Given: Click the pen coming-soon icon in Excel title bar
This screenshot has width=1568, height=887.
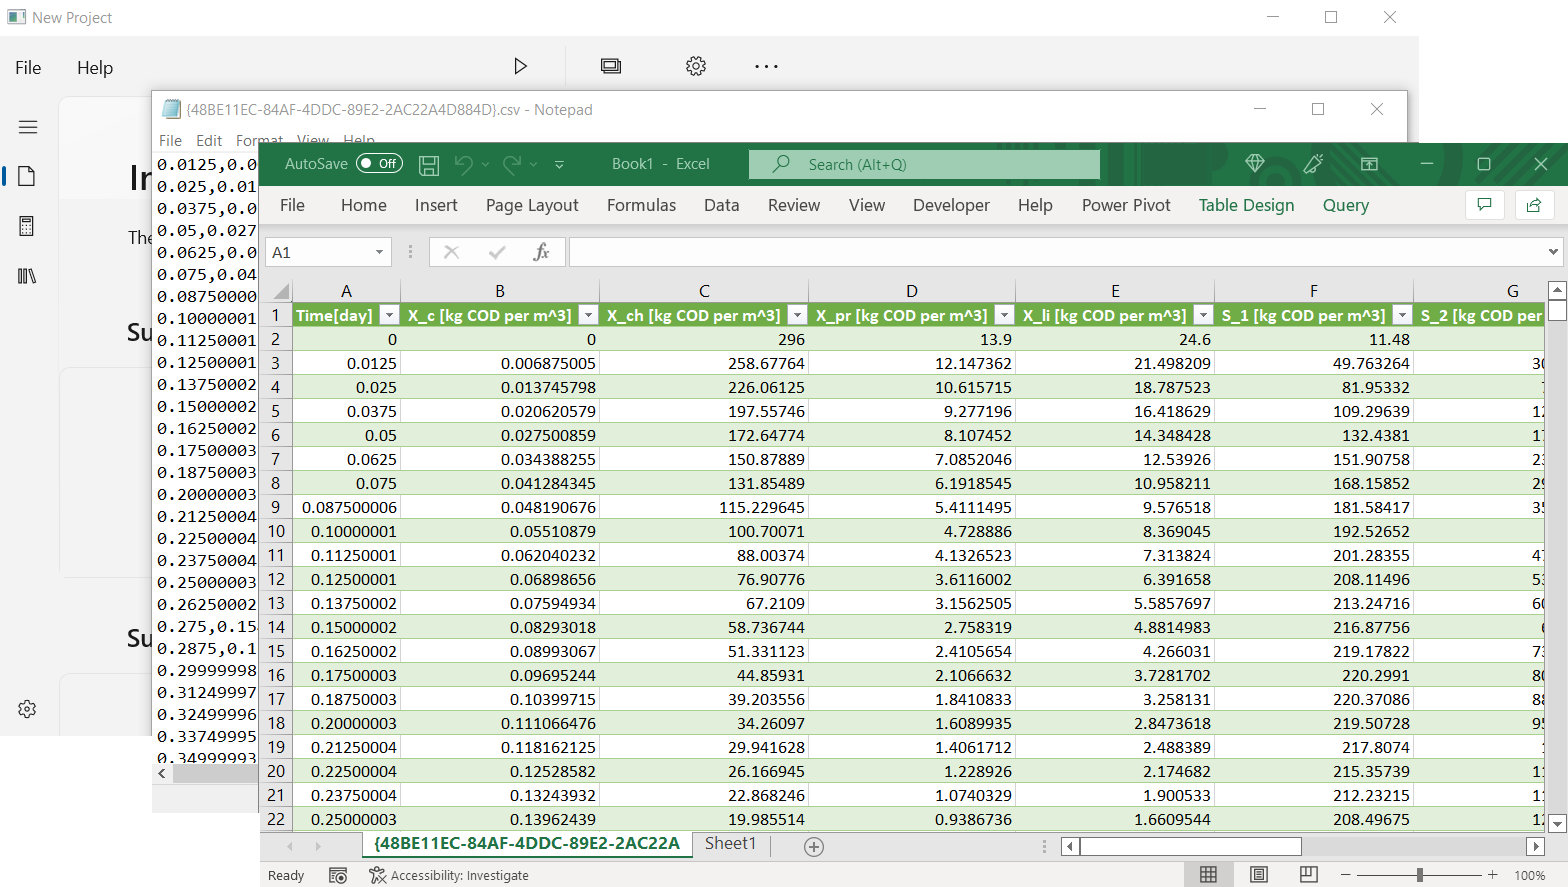Looking at the screenshot, I should (1313, 163).
